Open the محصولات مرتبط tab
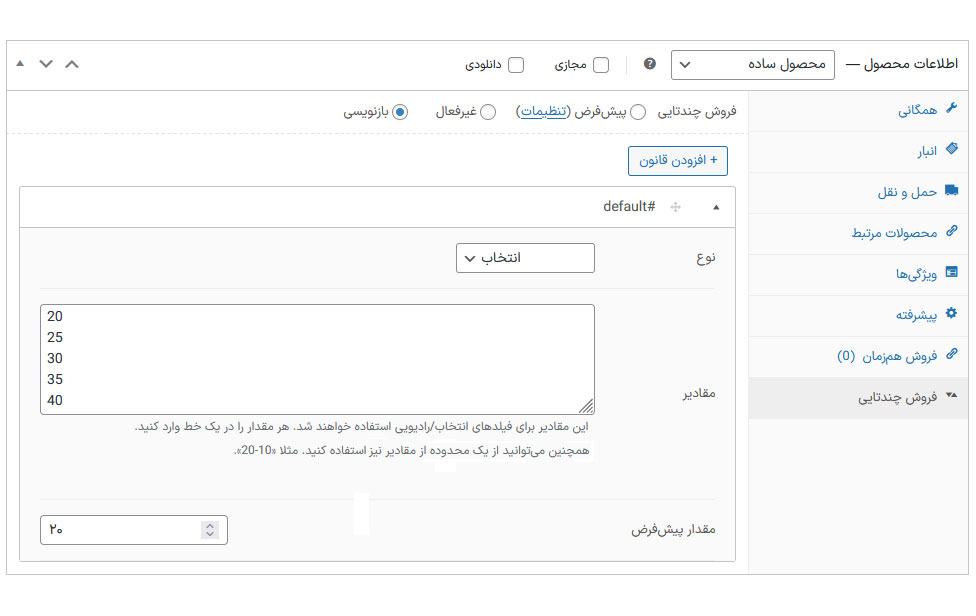The width and height of the screenshot is (976, 616). click(858, 234)
